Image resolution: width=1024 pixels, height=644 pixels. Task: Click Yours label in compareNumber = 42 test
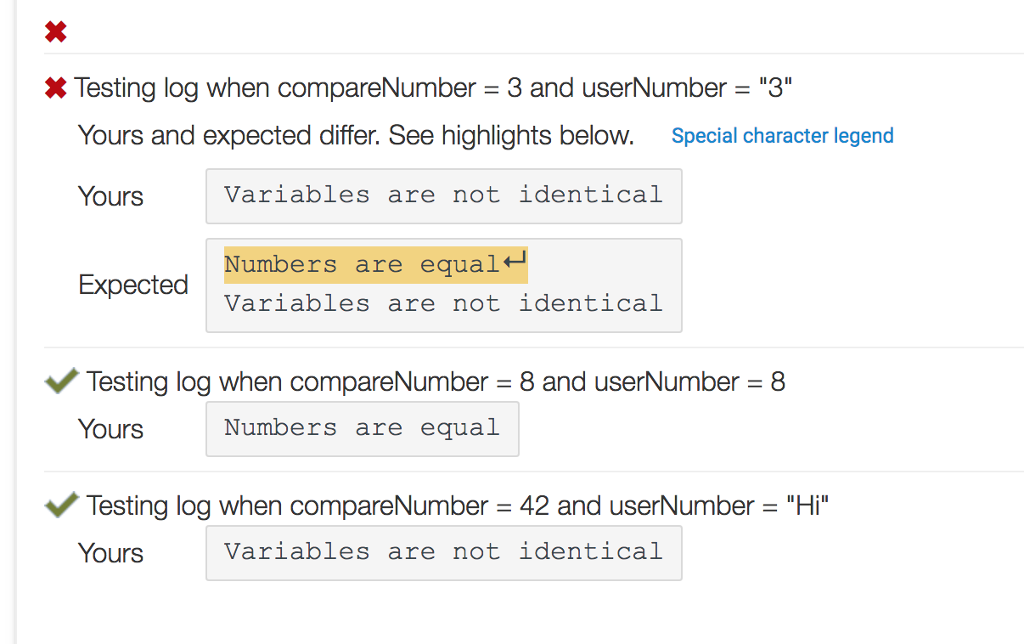coord(110,554)
